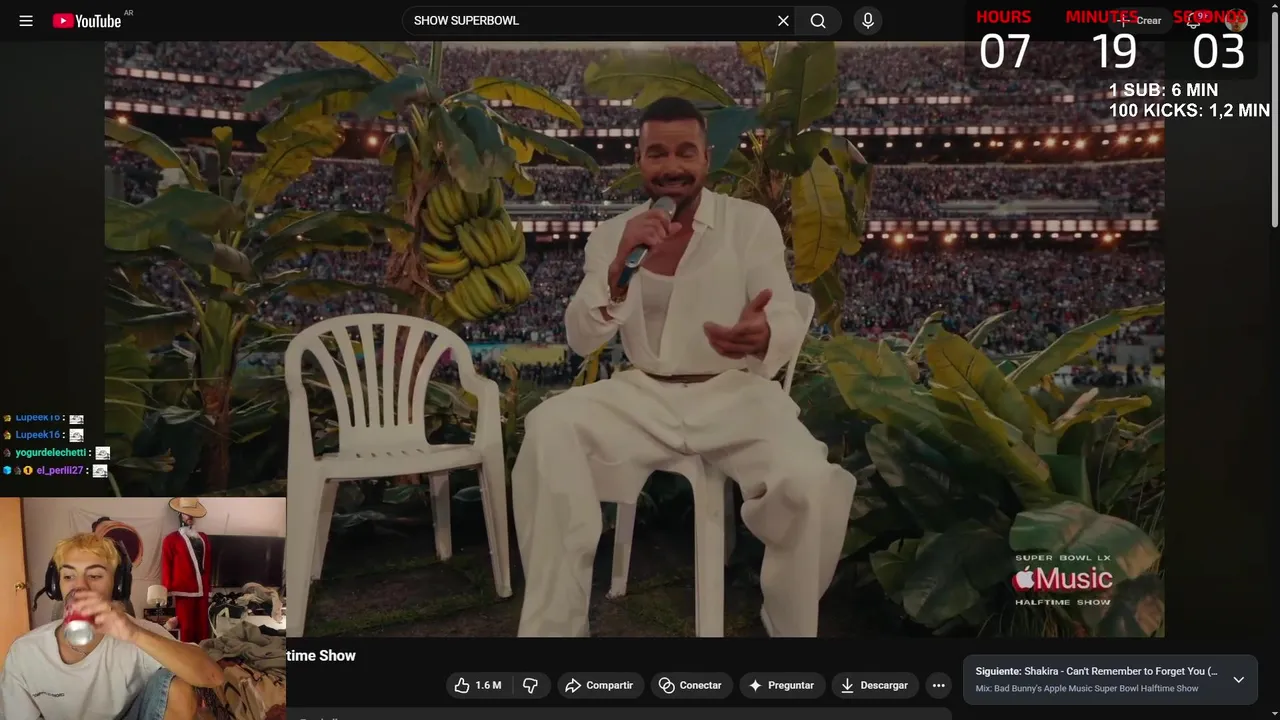Download the video with Descargar
The width and height of the screenshot is (1280, 720).
[874, 685]
